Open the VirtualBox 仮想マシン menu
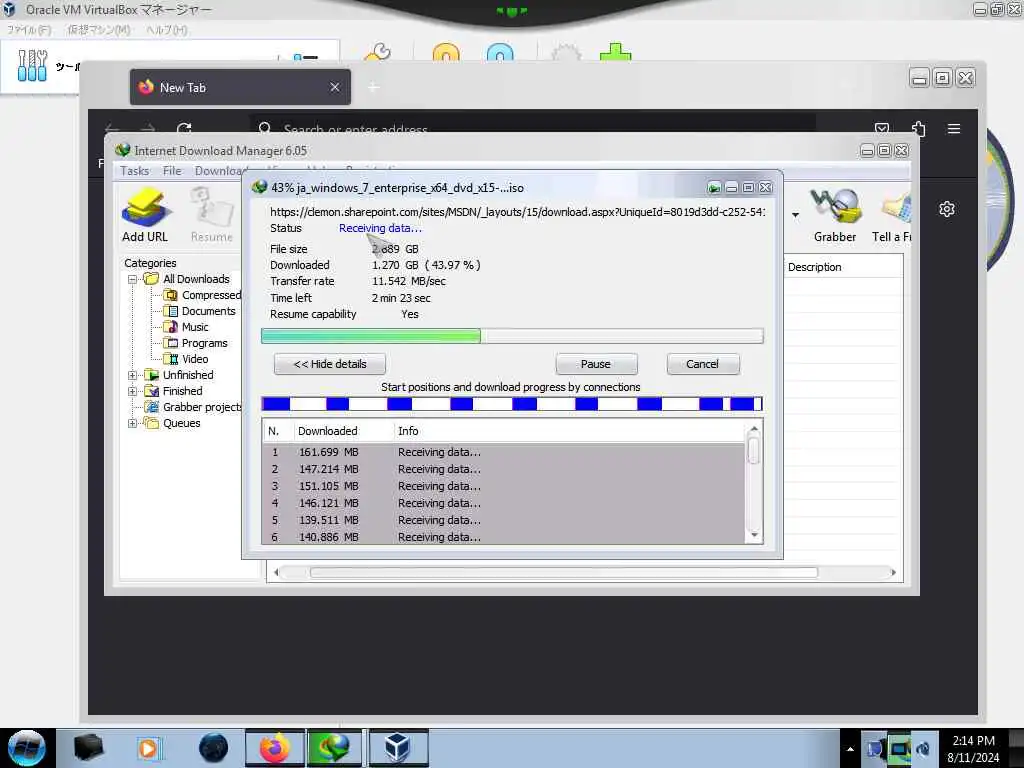The image size is (1024, 768). coord(99,30)
